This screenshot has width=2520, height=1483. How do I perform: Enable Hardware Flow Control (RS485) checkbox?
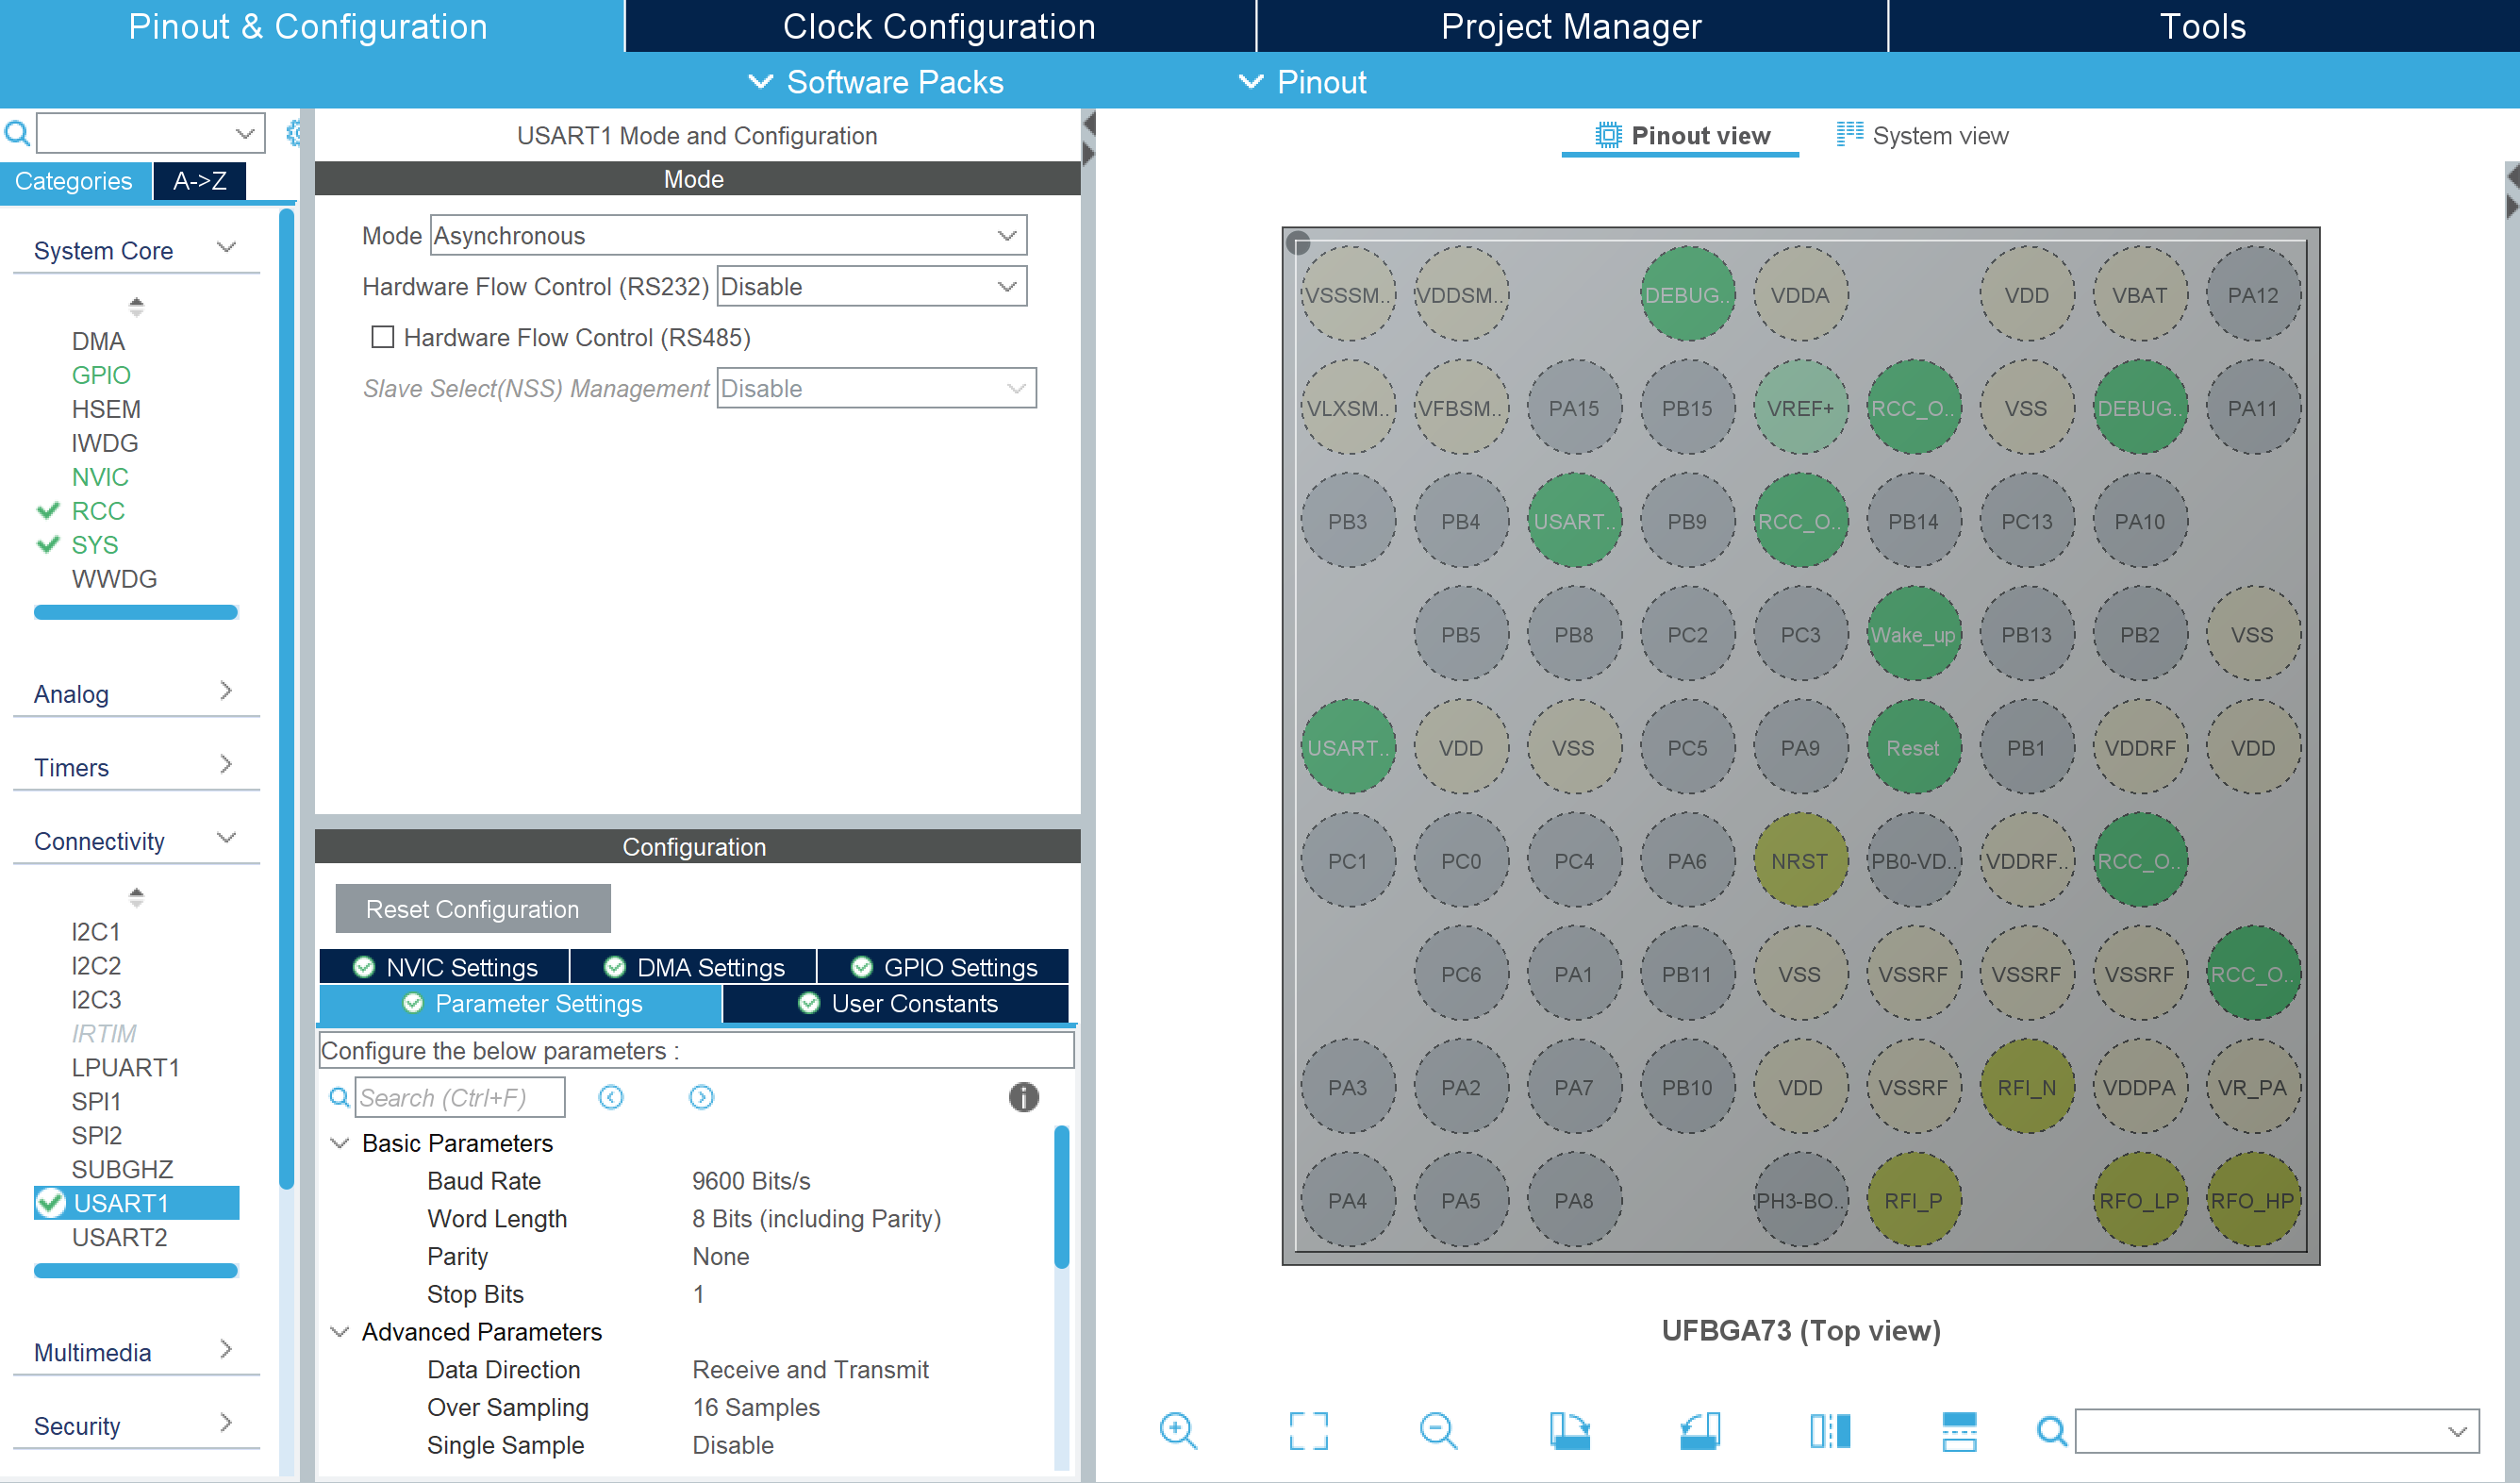(x=382, y=337)
